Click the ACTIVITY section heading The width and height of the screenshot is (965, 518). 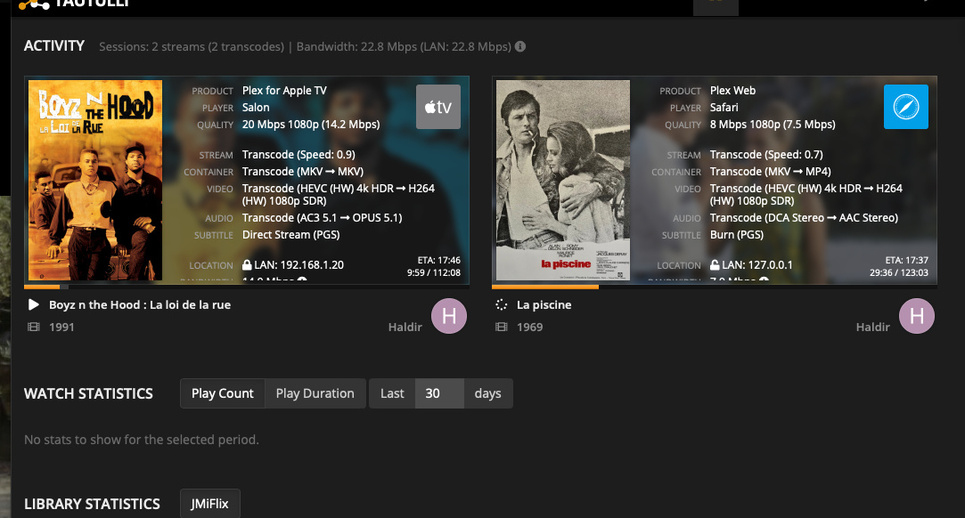pos(54,46)
